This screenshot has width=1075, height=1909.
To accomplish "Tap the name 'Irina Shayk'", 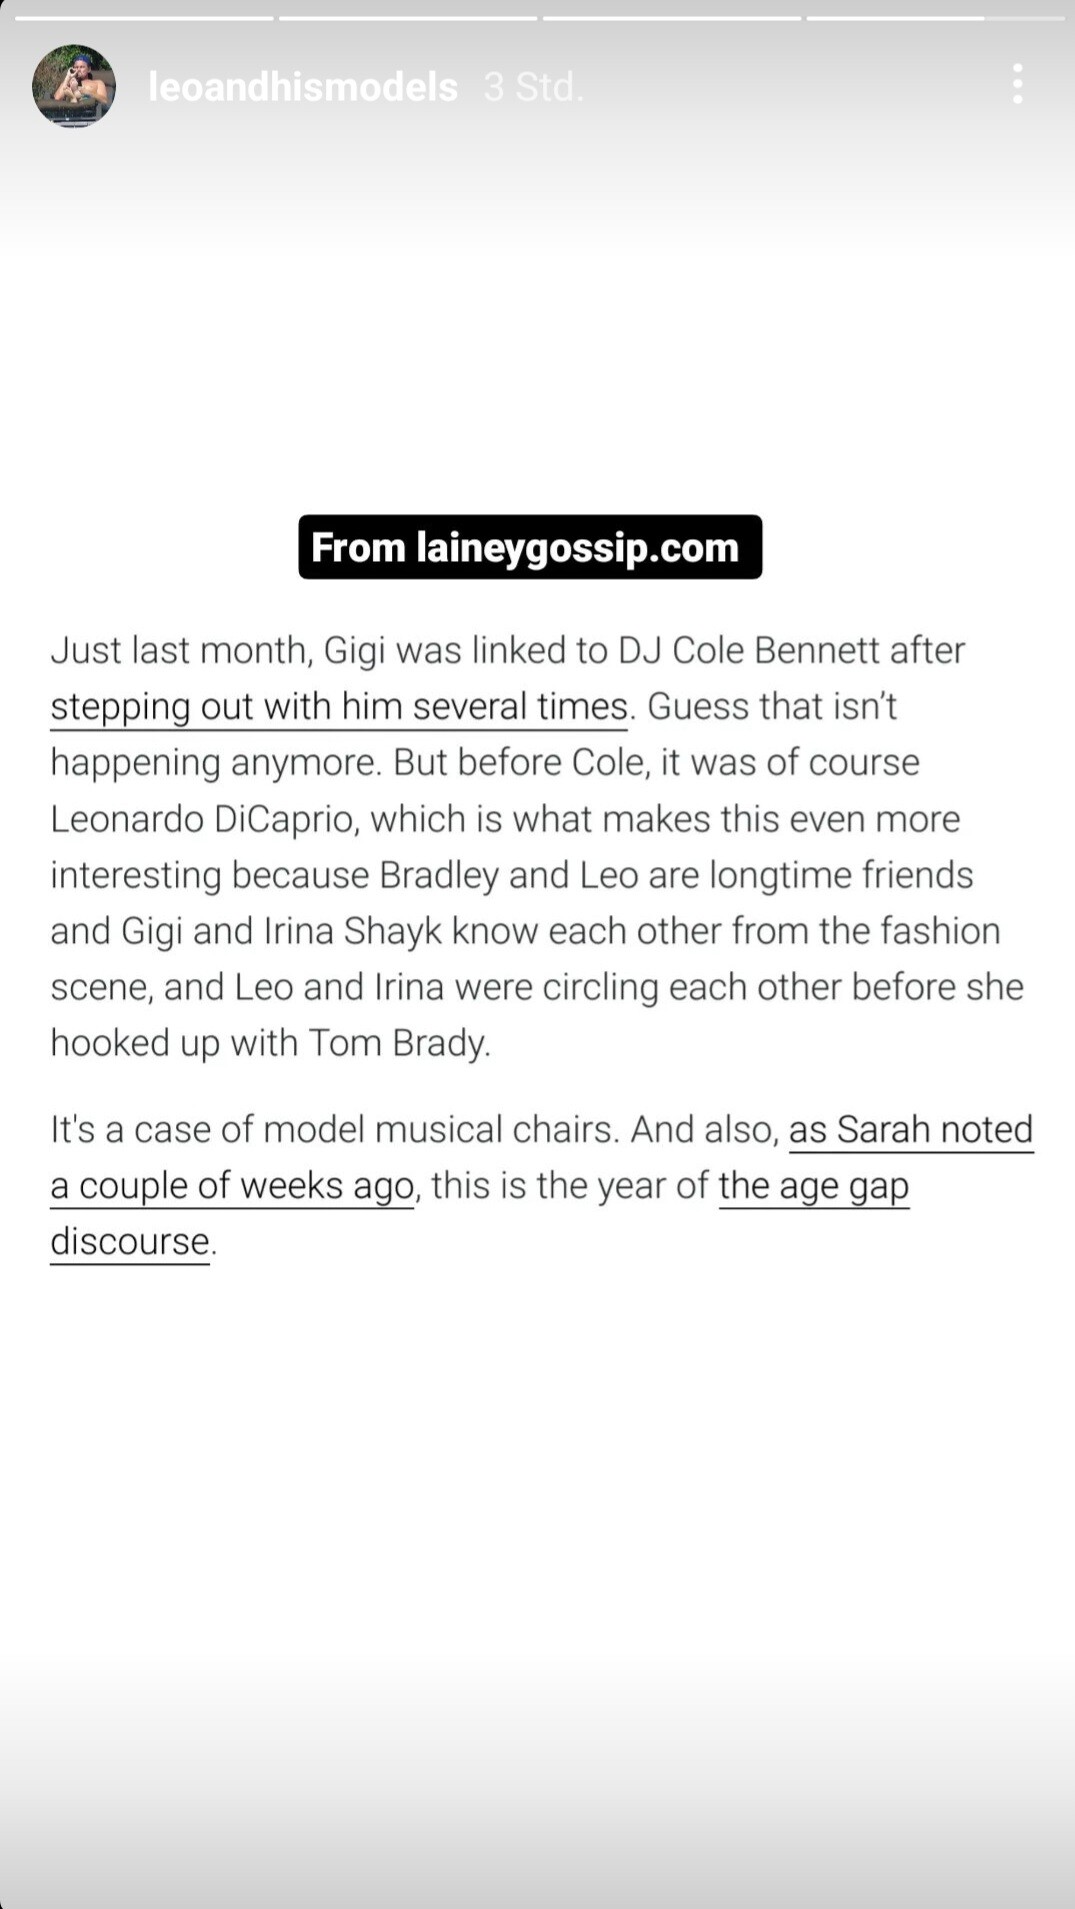I will pos(352,931).
